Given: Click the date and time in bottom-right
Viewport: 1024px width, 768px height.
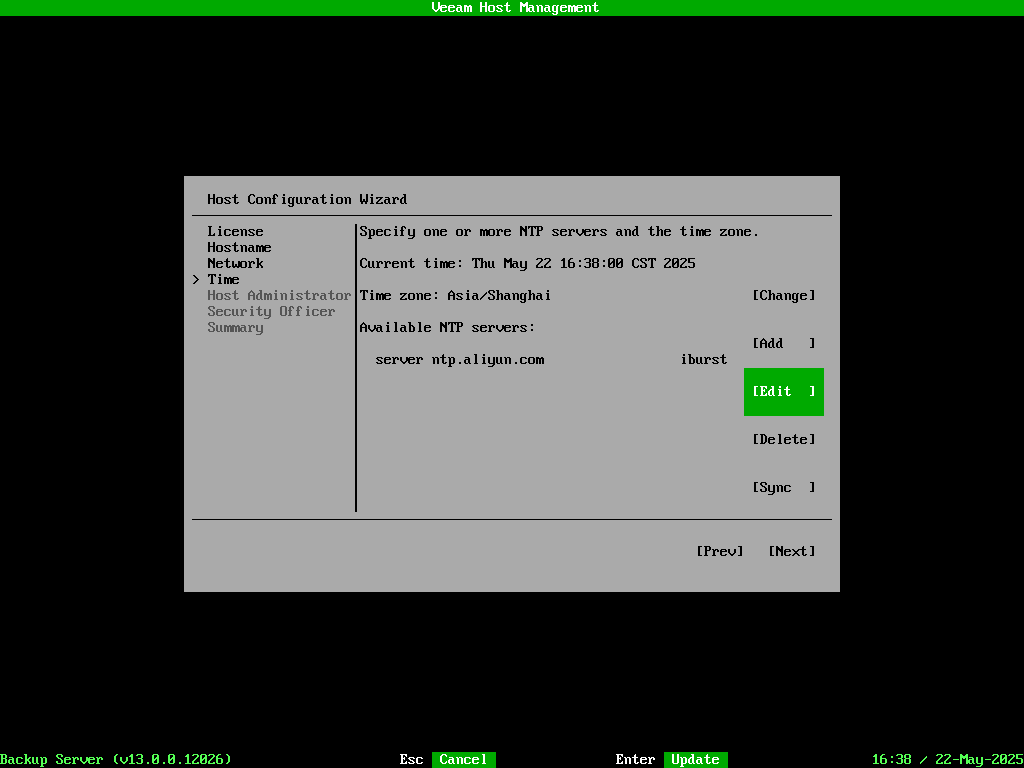Looking at the screenshot, I should (x=948, y=760).
